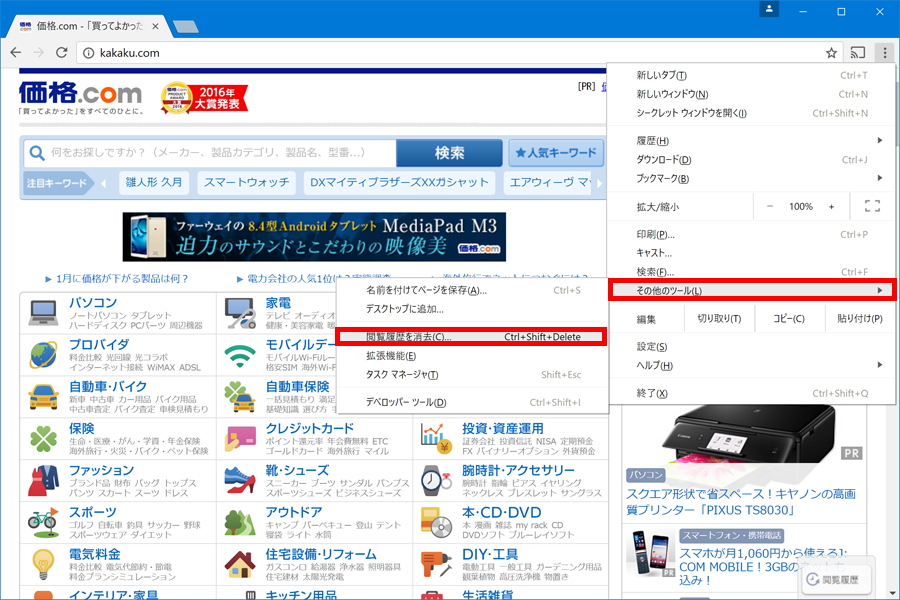Click the new tab button
This screenshot has width=900, height=600.
pyautogui.click(x=185, y=26)
